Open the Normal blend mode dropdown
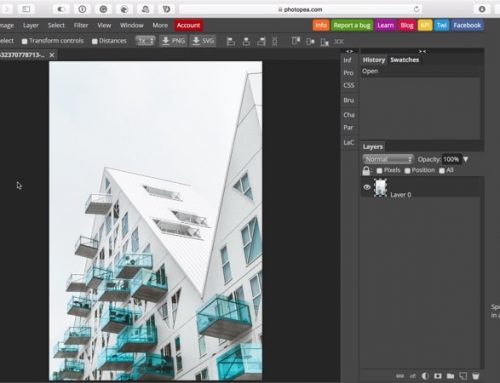Screen dimensions: 500x383 tap(388, 159)
